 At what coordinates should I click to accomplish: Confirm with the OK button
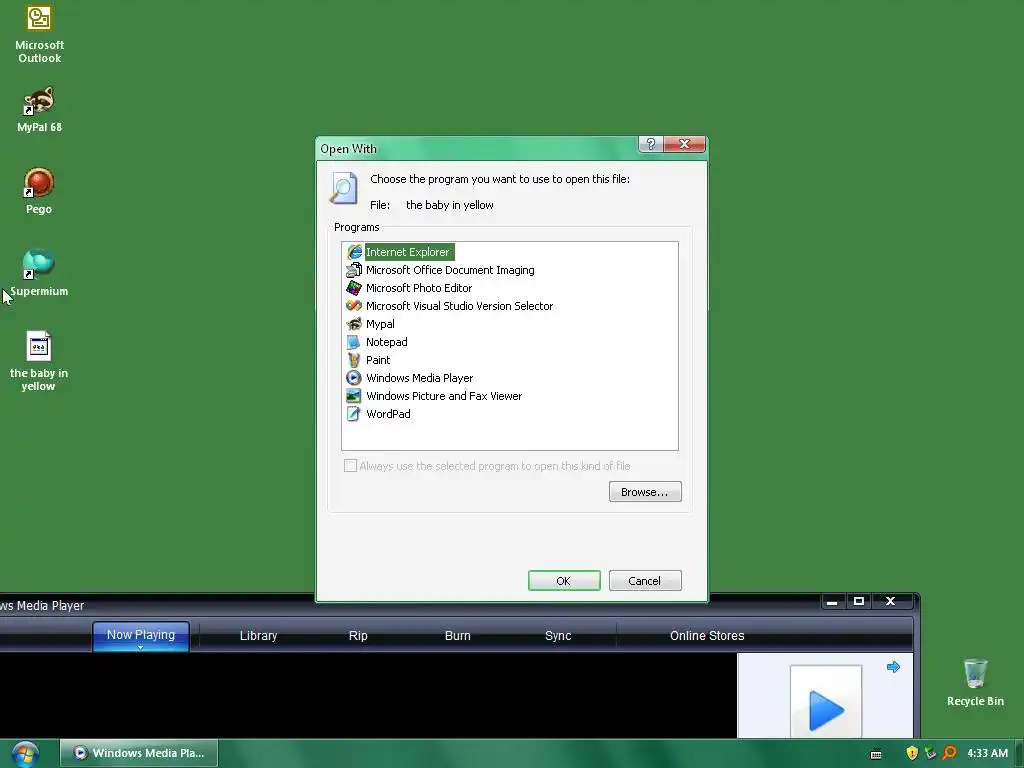click(564, 581)
